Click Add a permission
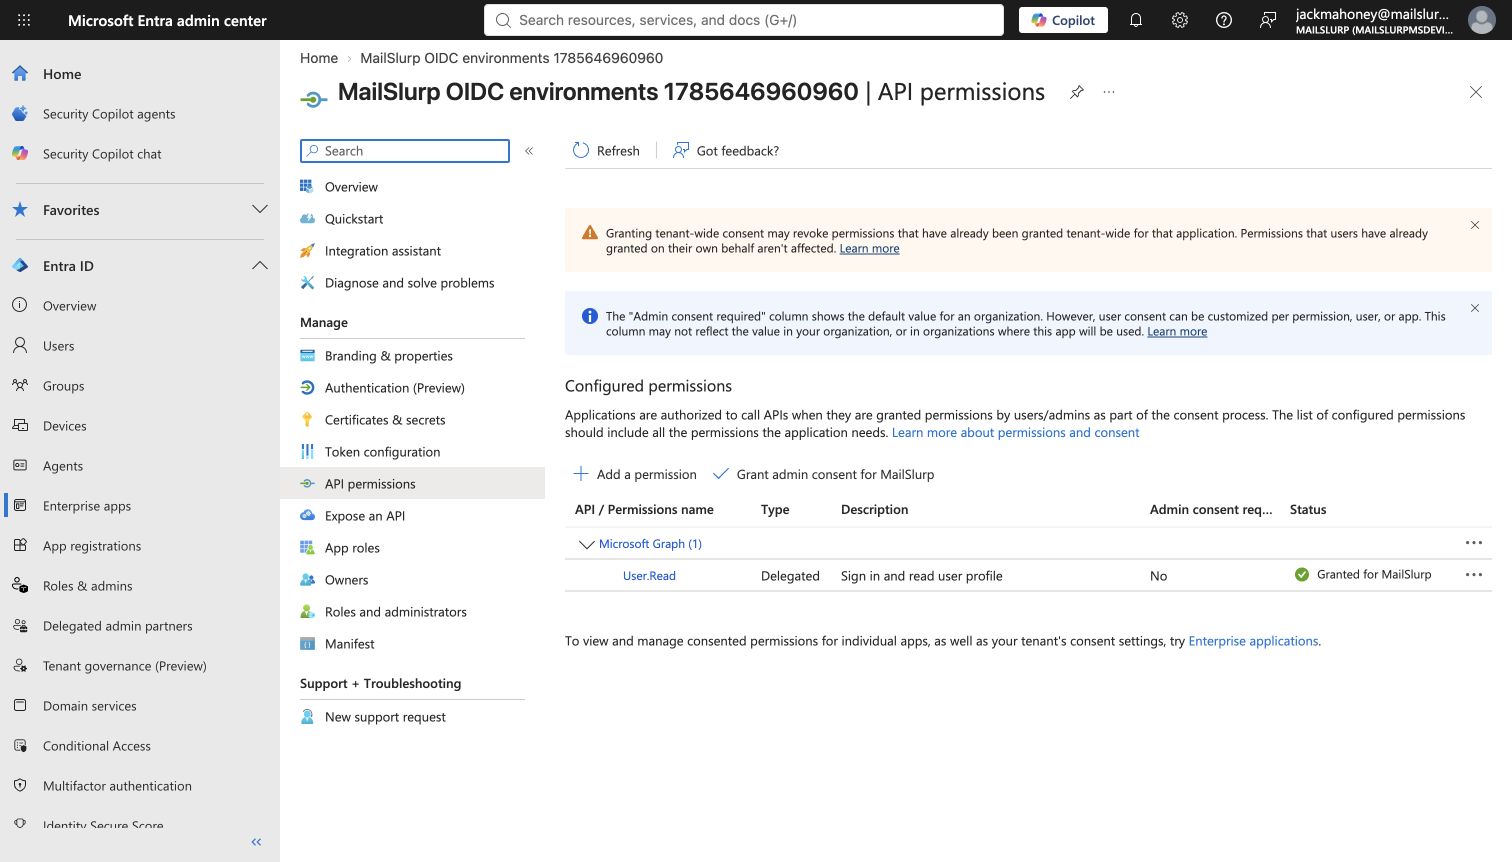1512x862 pixels. coord(634,474)
